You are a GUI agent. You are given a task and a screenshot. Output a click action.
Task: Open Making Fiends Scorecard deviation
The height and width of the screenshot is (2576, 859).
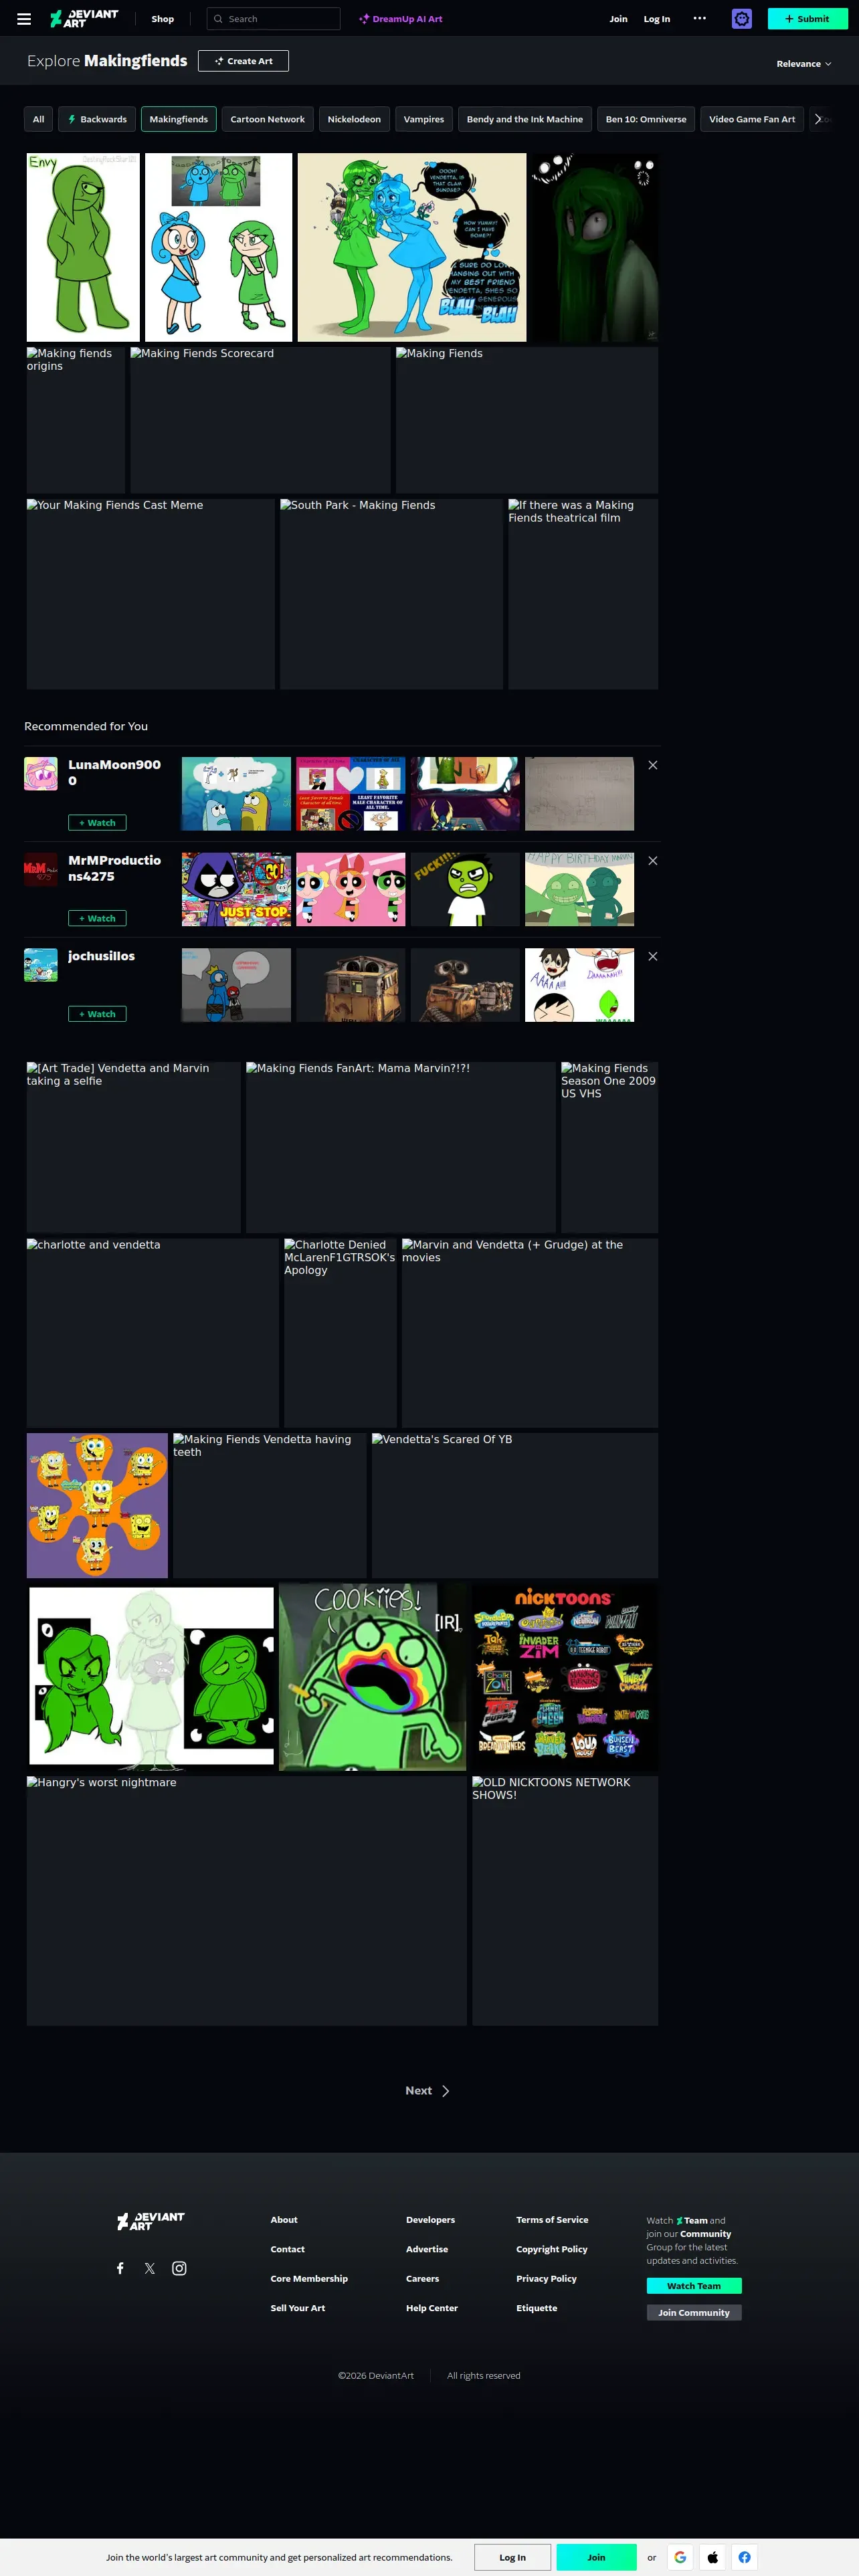260,420
